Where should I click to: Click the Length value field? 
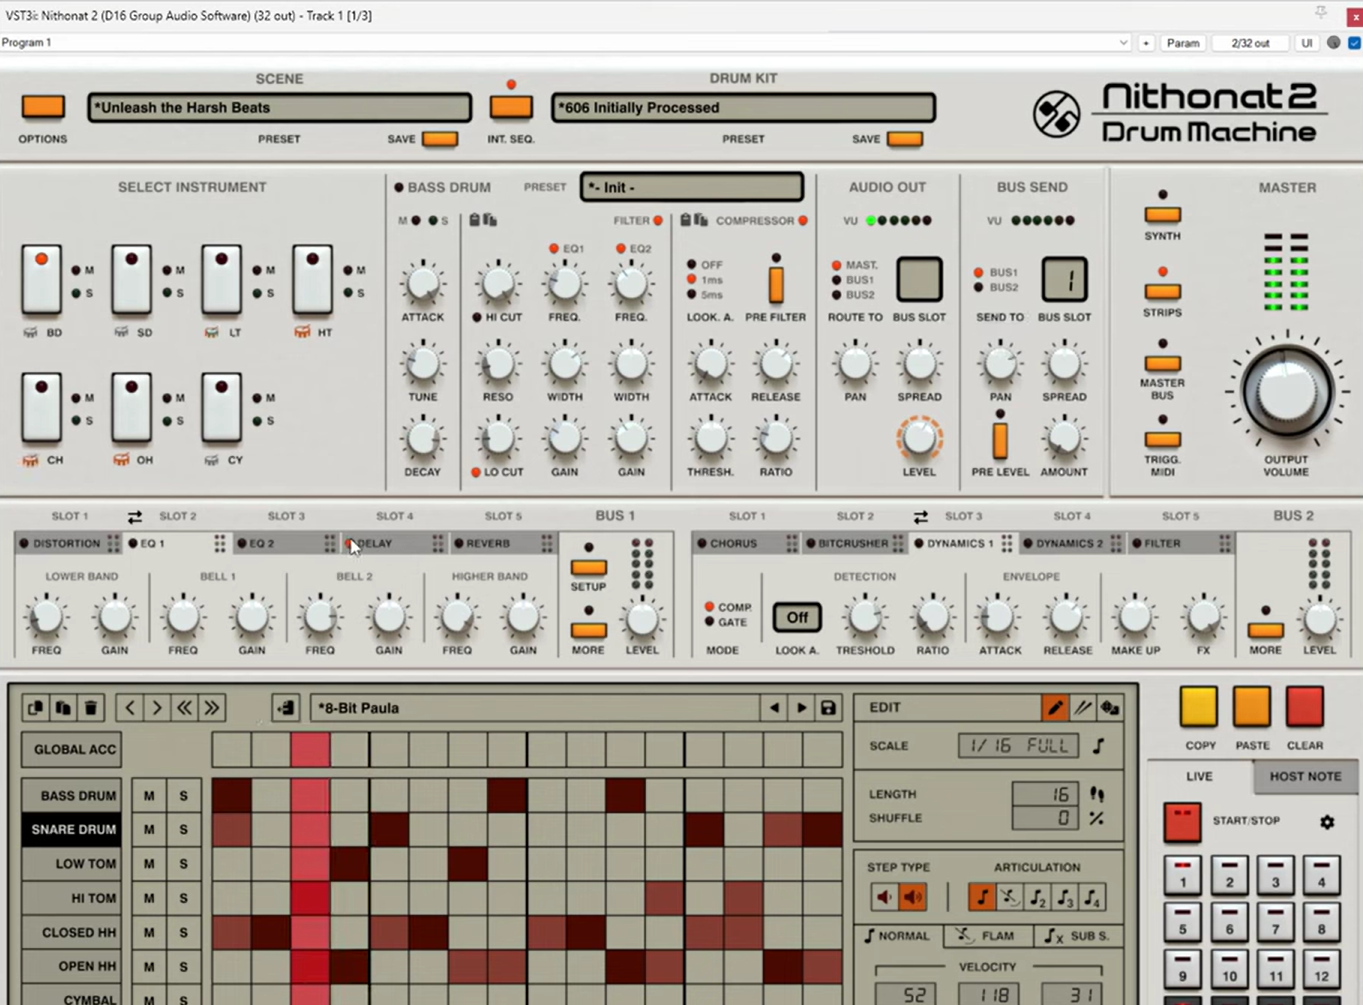click(1045, 794)
